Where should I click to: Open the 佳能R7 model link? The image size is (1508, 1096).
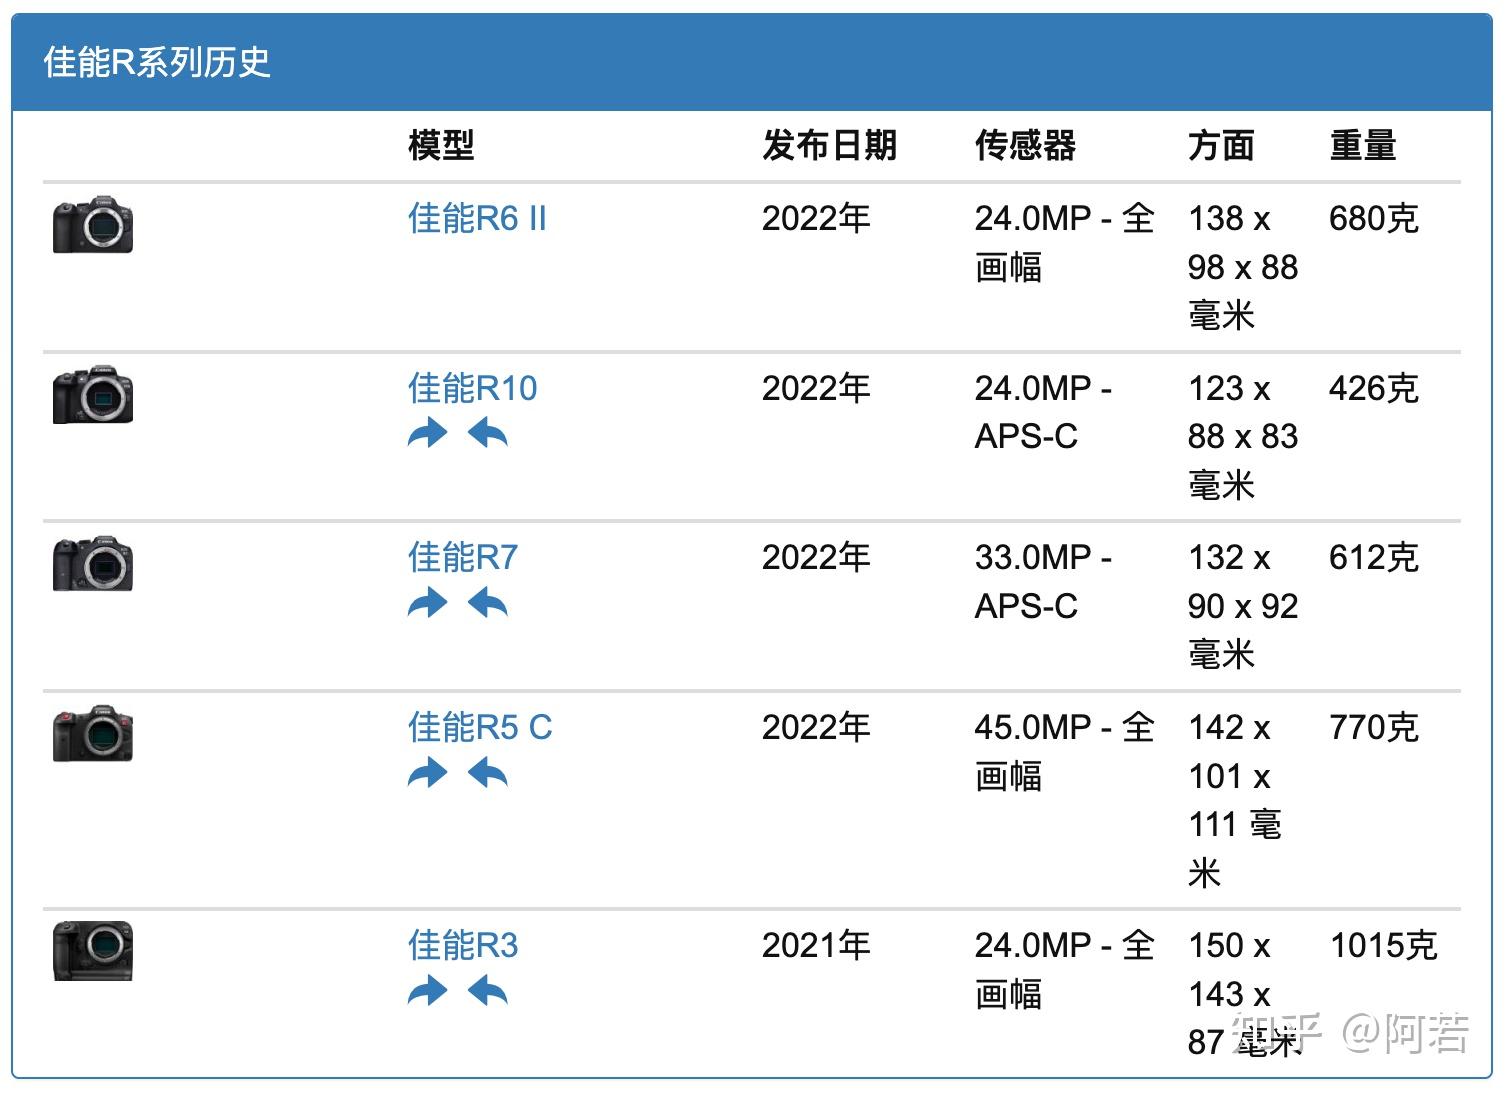tap(463, 557)
